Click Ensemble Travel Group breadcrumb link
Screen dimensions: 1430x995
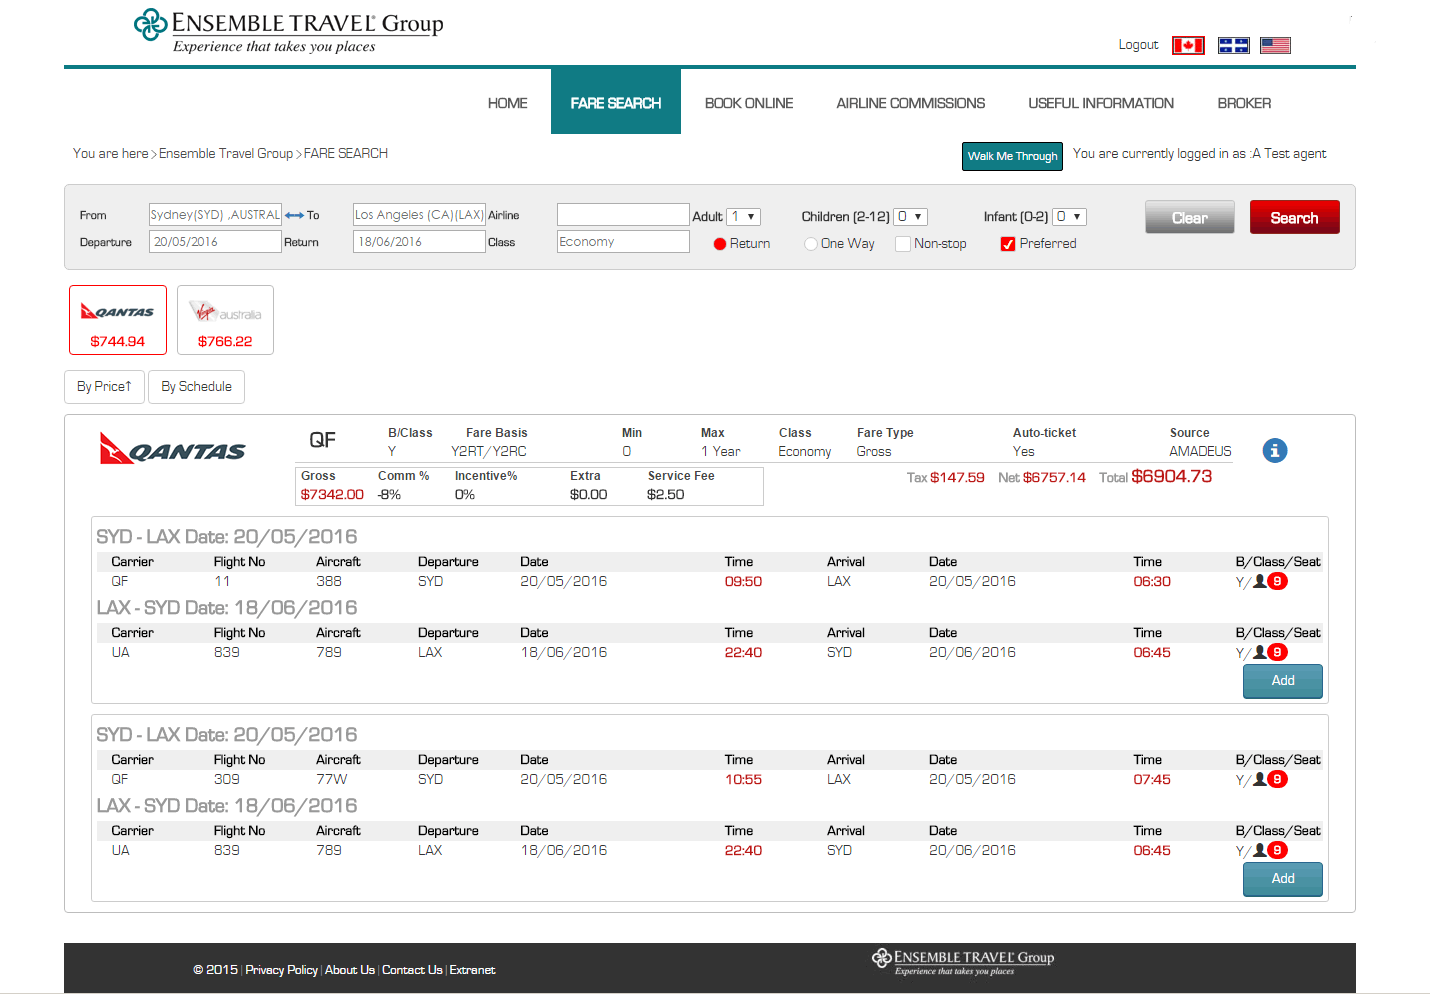226,154
